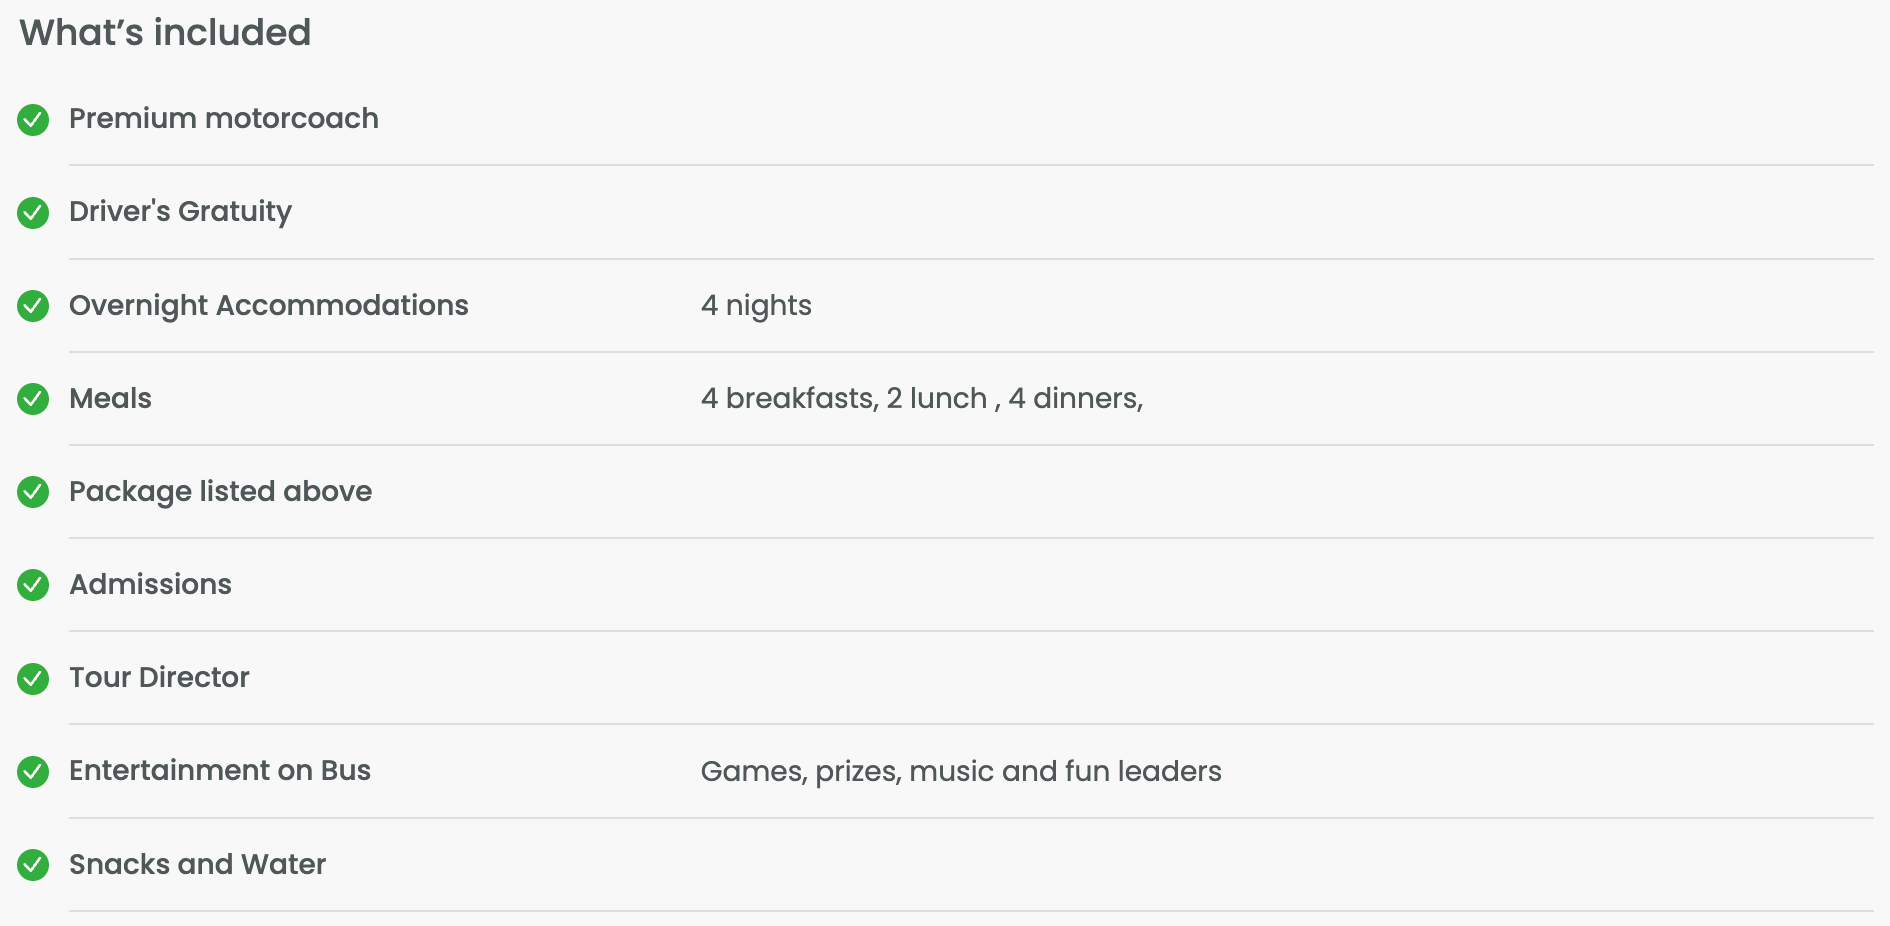Click the green checkmark beside Premium motorcoach

[33, 120]
